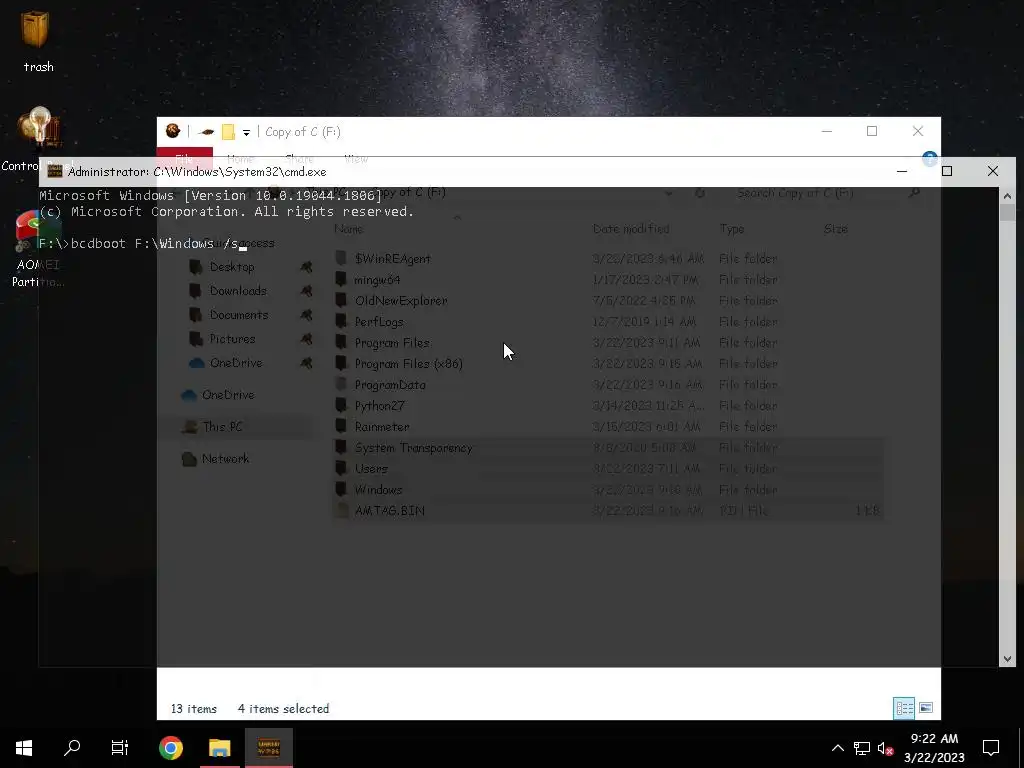This screenshot has width=1024, height=768.
Task: Select the Program Files (x86) folder
Action: point(408,364)
